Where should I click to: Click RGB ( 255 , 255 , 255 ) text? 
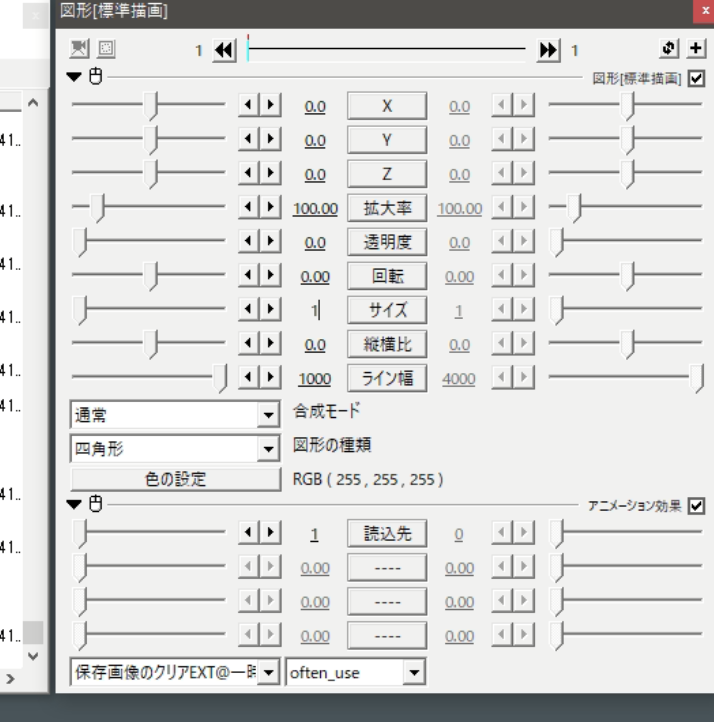coord(368,480)
